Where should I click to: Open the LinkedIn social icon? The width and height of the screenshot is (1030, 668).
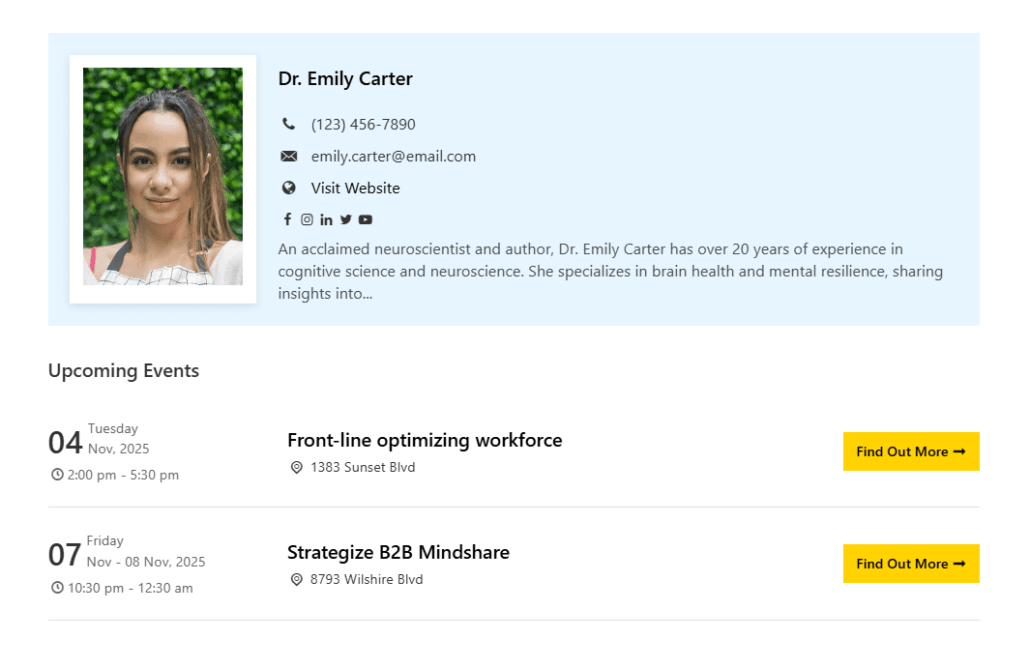(326, 220)
